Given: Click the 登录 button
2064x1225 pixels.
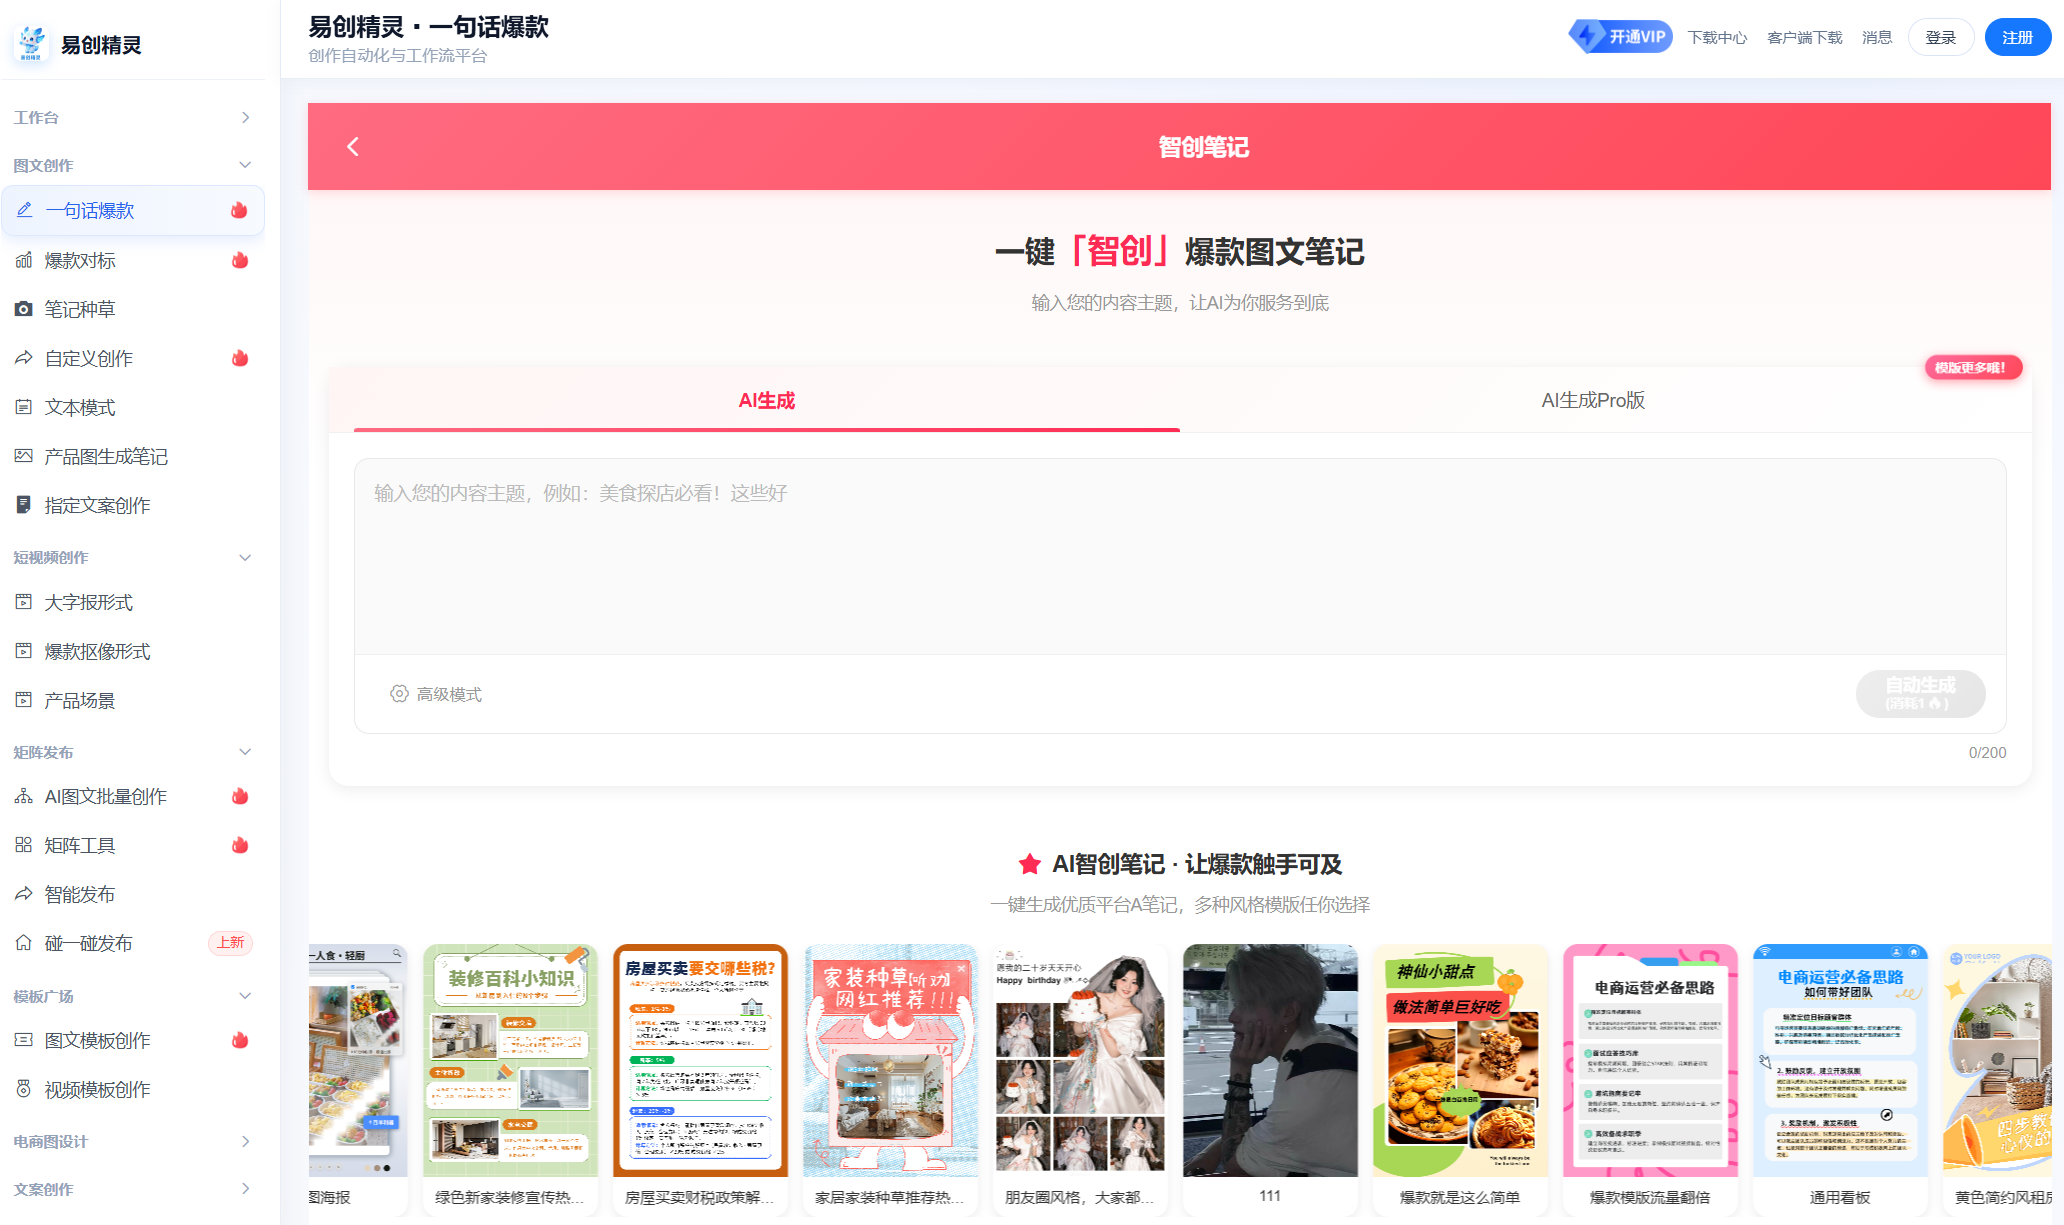Looking at the screenshot, I should click(x=1941, y=37).
